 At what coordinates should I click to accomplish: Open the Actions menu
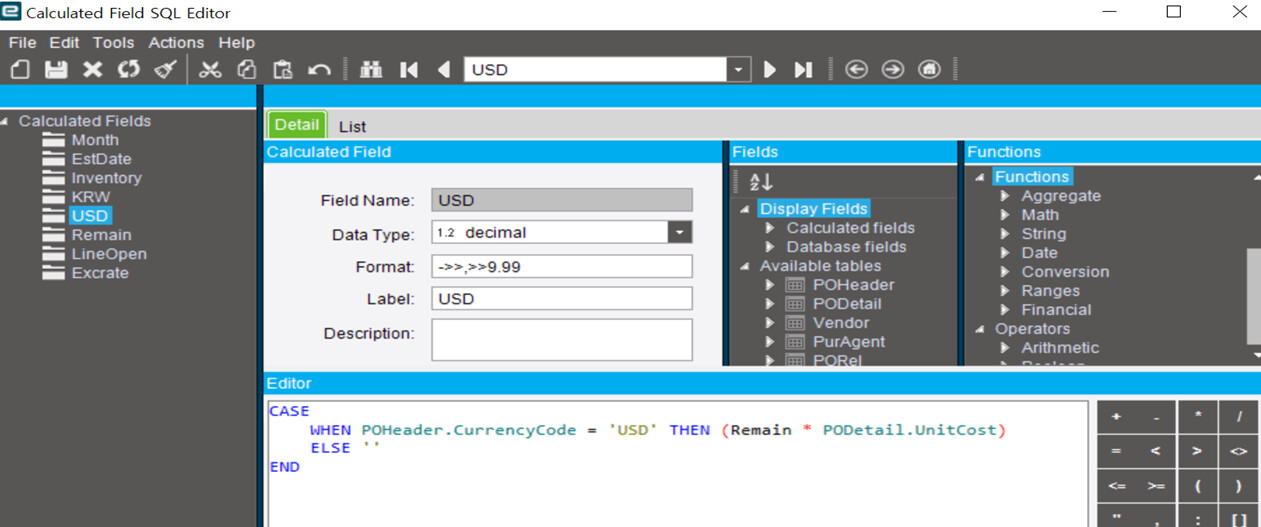click(176, 43)
